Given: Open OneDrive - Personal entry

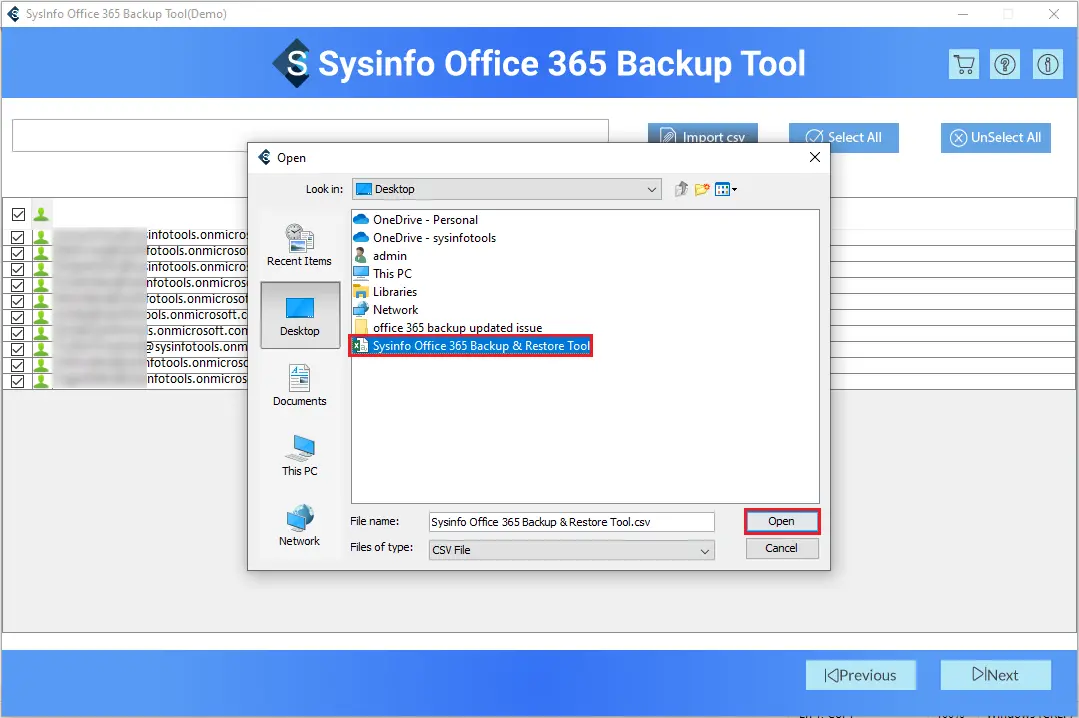Looking at the screenshot, I should tap(416, 220).
